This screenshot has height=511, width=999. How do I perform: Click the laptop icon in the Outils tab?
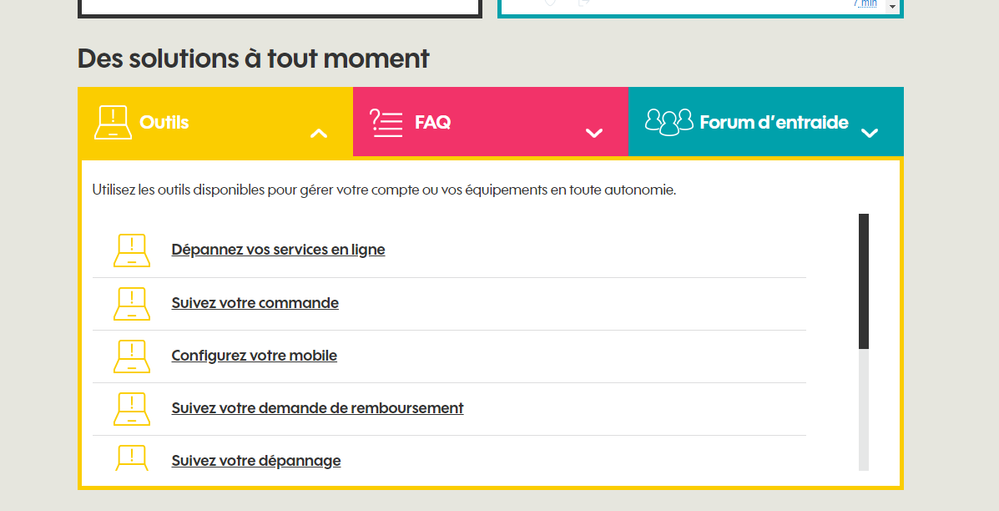click(112, 122)
